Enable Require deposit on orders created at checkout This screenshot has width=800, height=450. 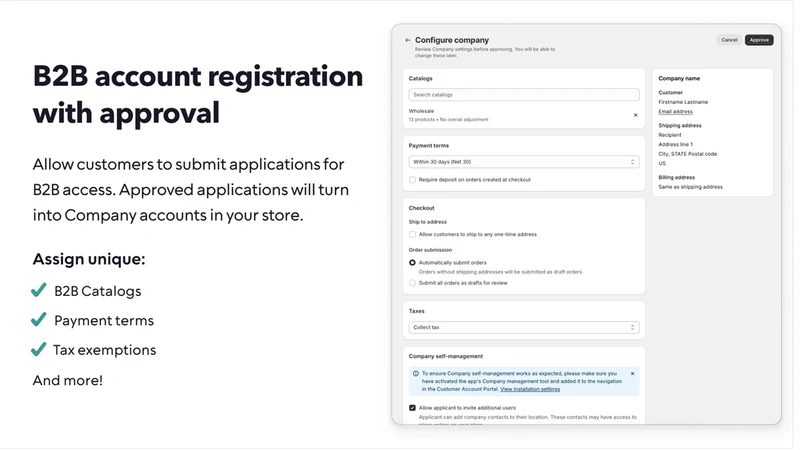pos(412,180)
